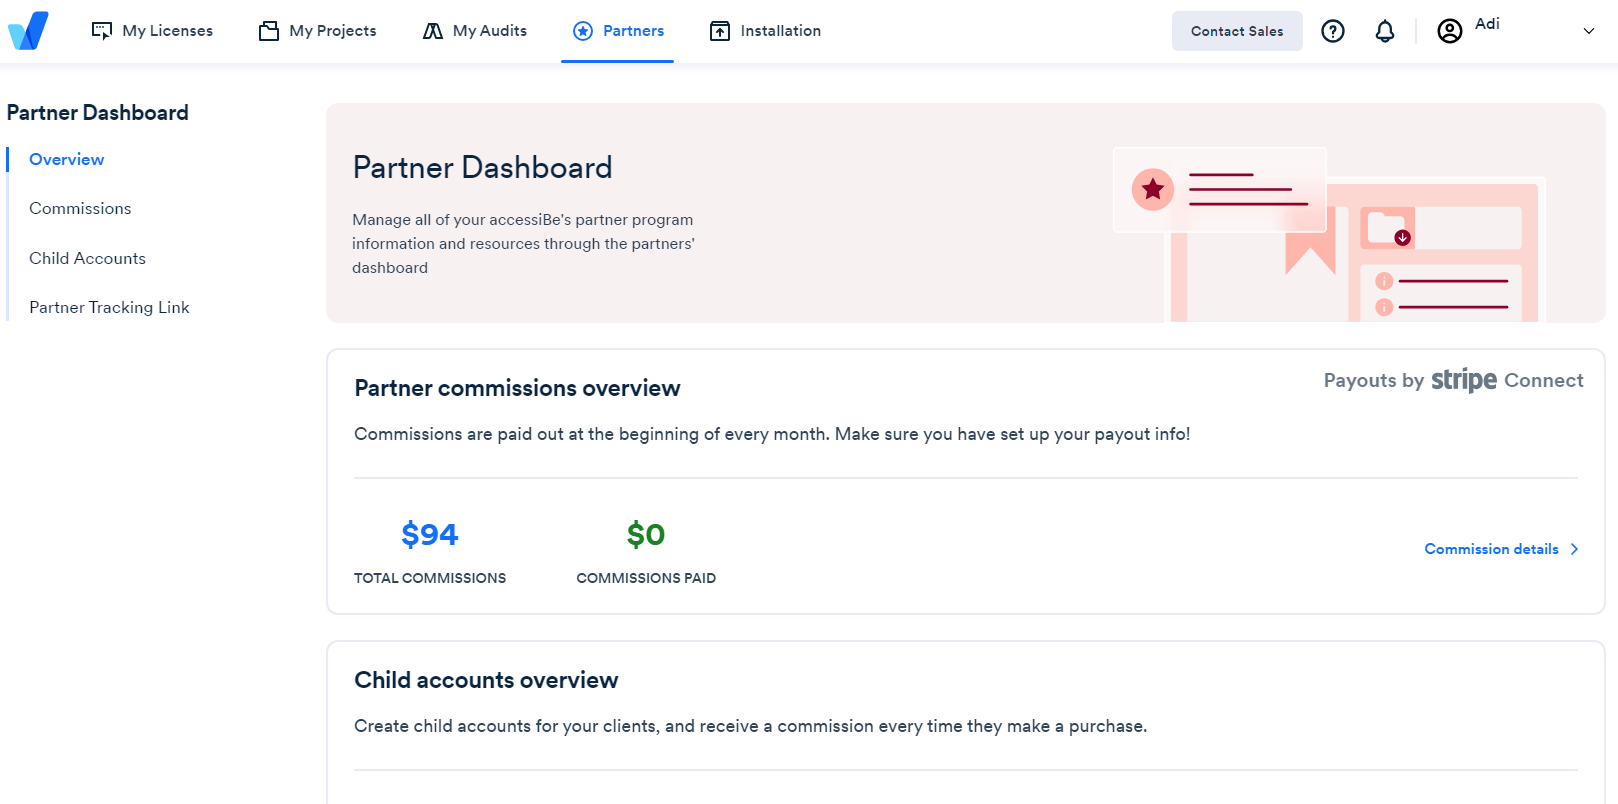Open the Commission details link
Image resolution: width=1618 pixels, height=804 pixels.
1491,549
